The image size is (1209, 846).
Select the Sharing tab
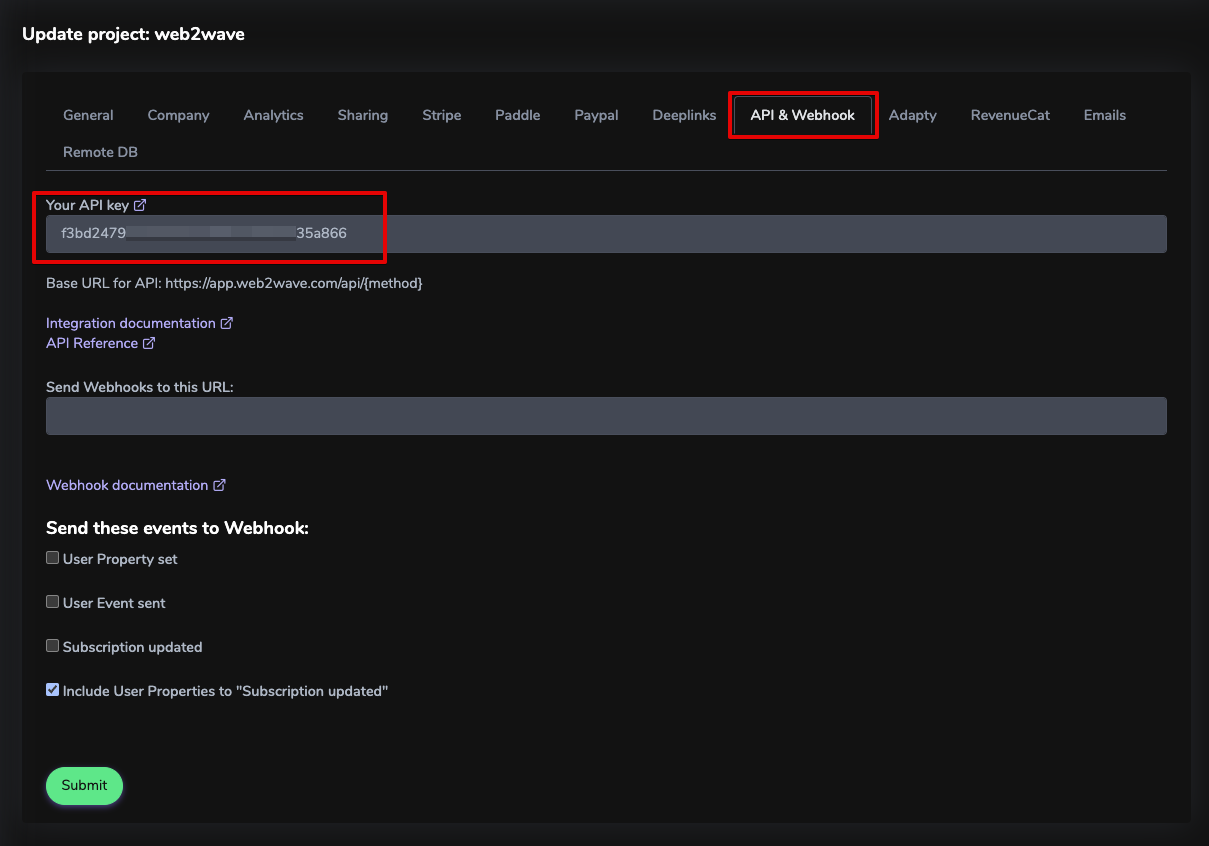[362, 115]
